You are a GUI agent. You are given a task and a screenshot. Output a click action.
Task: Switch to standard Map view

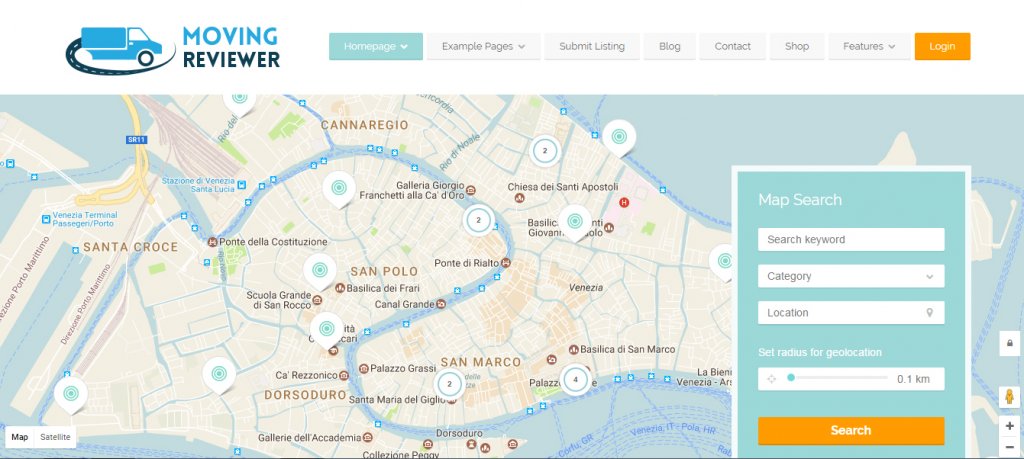(x=20, y=437)
